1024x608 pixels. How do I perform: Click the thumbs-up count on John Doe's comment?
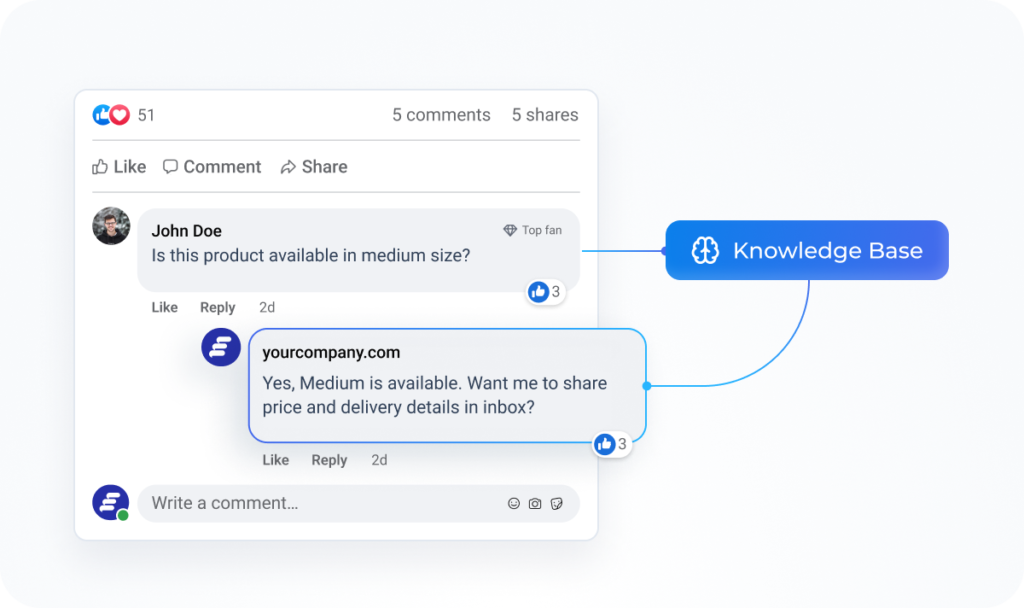pyautogui.click(x=546, y=292)
